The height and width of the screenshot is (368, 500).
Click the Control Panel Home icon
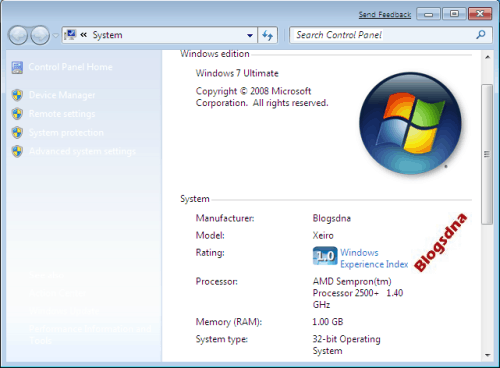click(x=17, y=67)
